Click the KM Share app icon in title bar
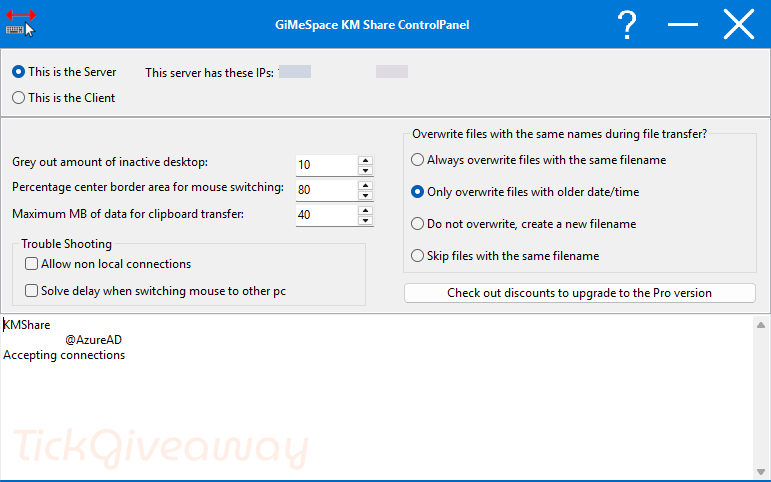Screen dimensions: 771x482 pos(21,23)
